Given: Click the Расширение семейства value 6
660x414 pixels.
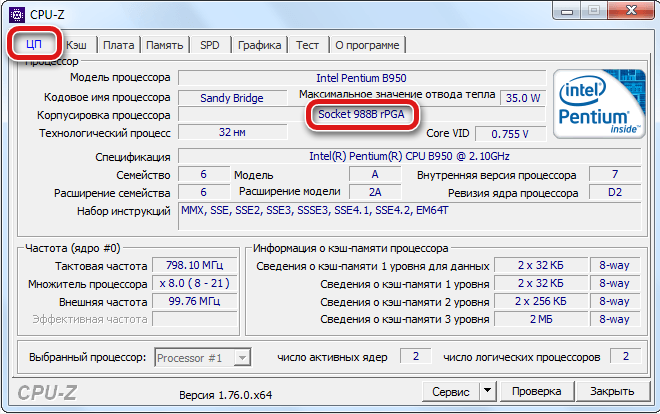Looking at the screenshot, I should [204, 192].
